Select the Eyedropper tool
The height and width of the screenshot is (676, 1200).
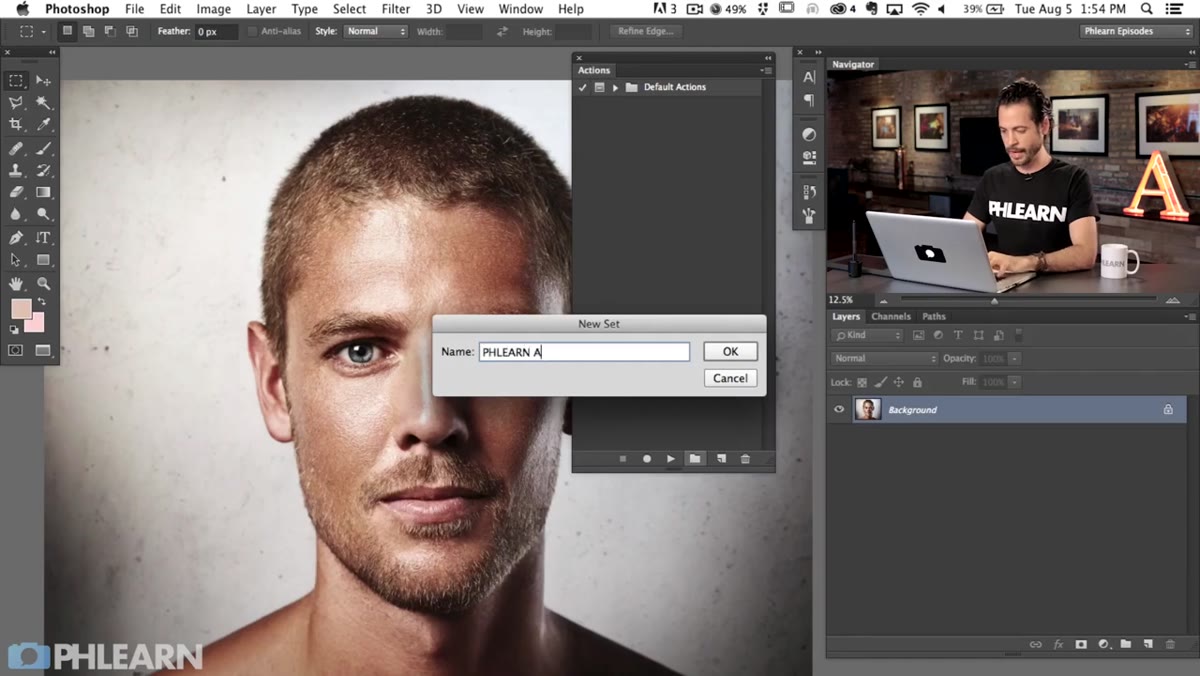coord(43,125)
